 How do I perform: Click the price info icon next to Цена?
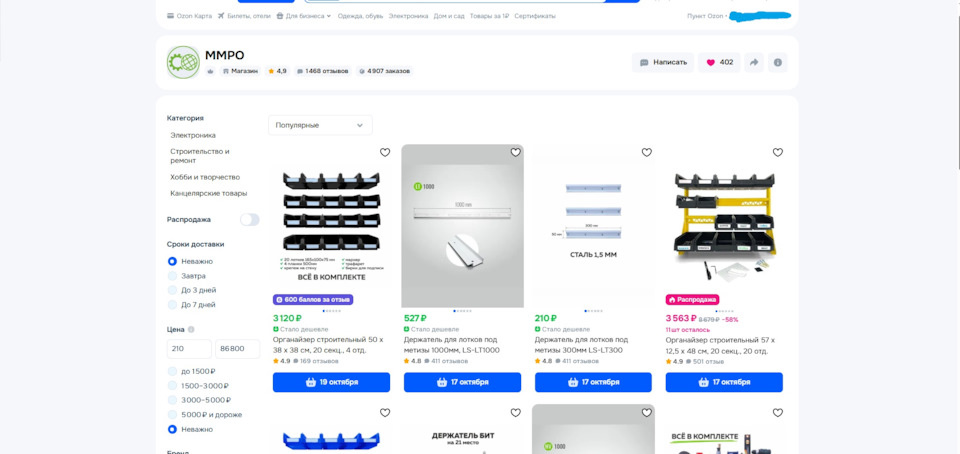(x=191, y=329)
